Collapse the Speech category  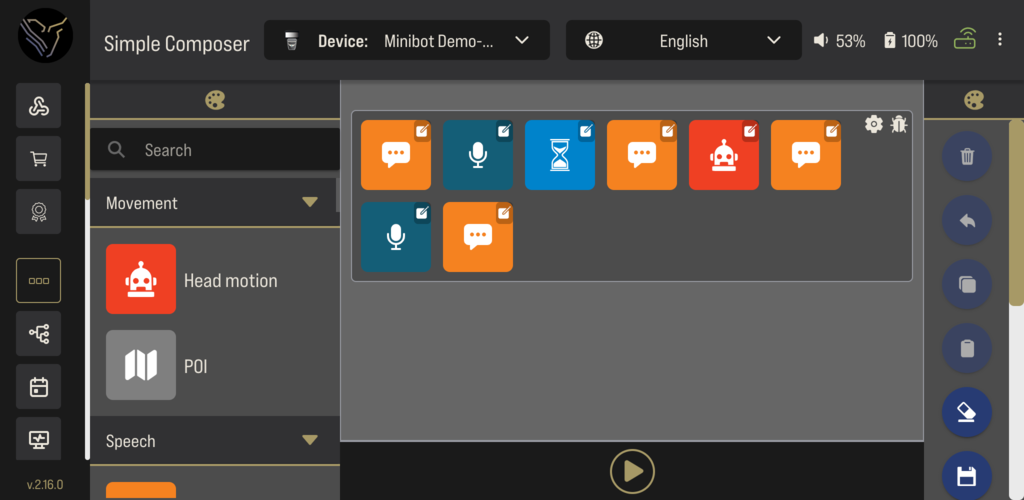point(310,441)
